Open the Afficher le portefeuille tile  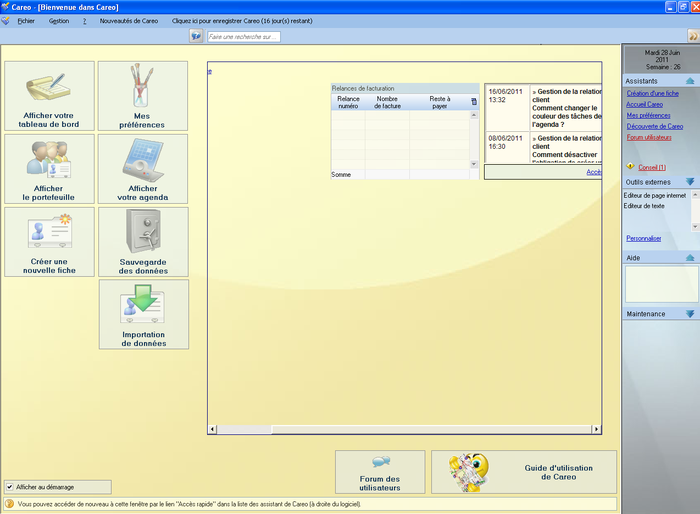(50, 169)
